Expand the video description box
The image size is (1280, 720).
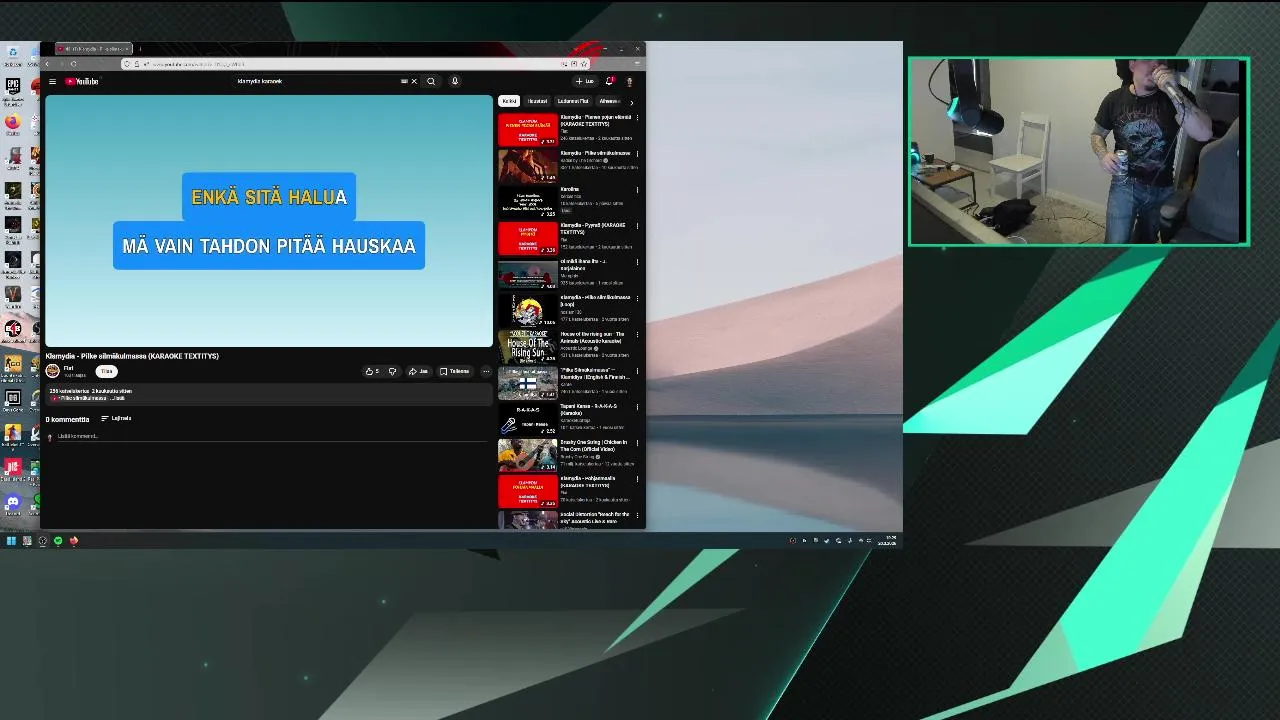pyautogui.click(x=269, y=395)
